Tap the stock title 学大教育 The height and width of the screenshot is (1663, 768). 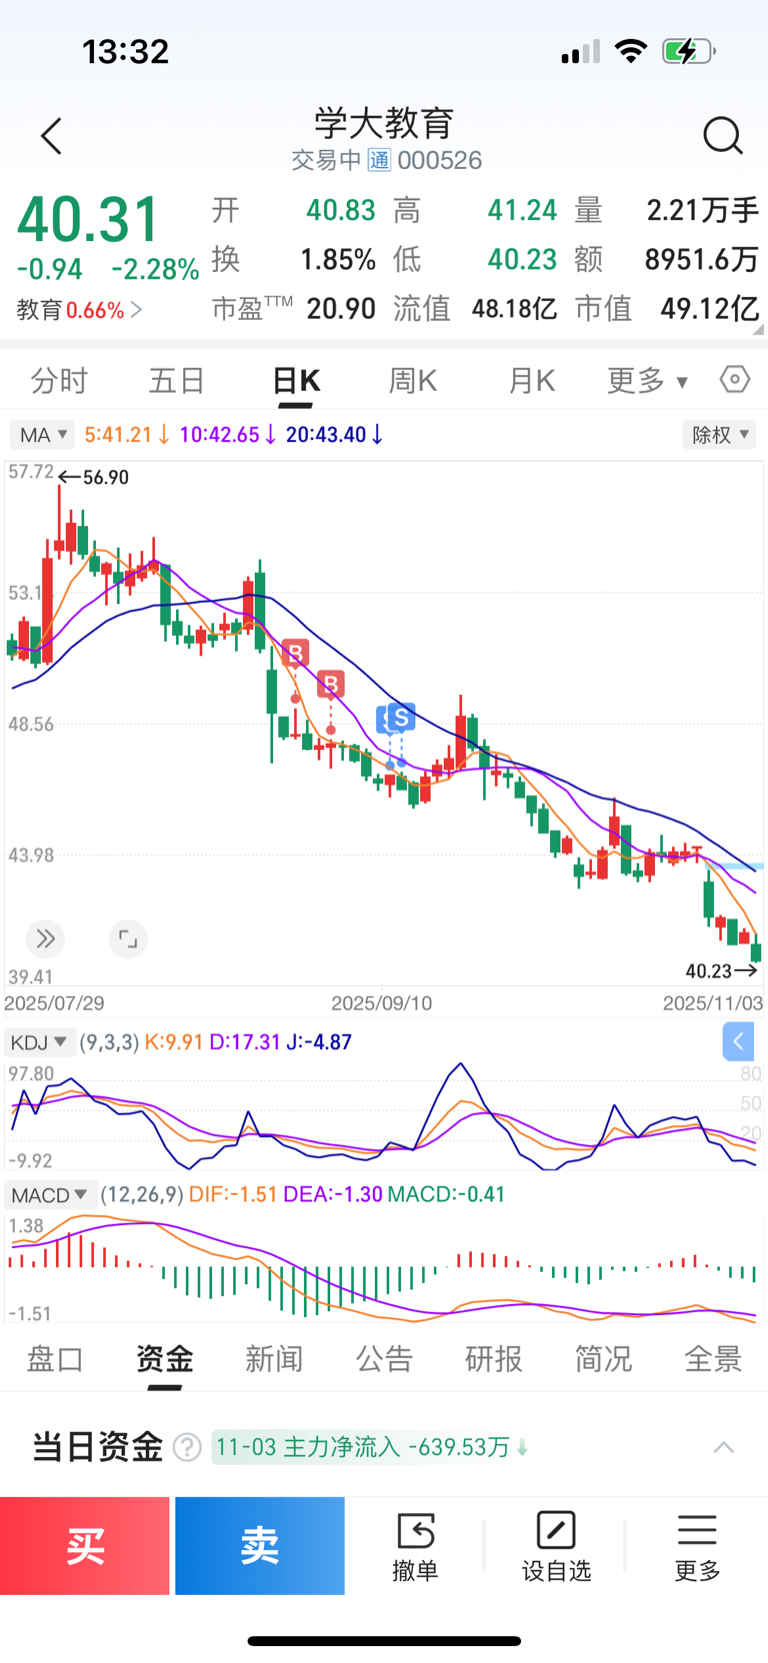[384, 123]
